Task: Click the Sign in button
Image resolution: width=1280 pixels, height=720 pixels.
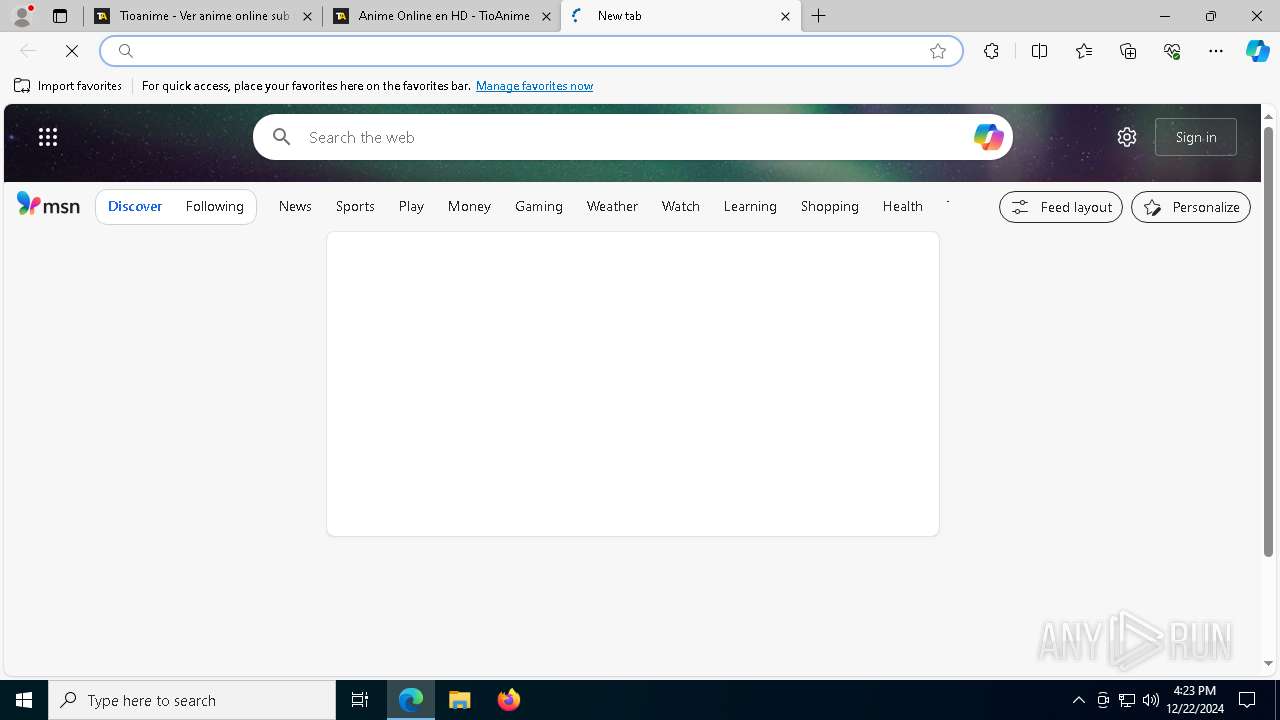Action: pyautogui.click(x=1196, y=137)
